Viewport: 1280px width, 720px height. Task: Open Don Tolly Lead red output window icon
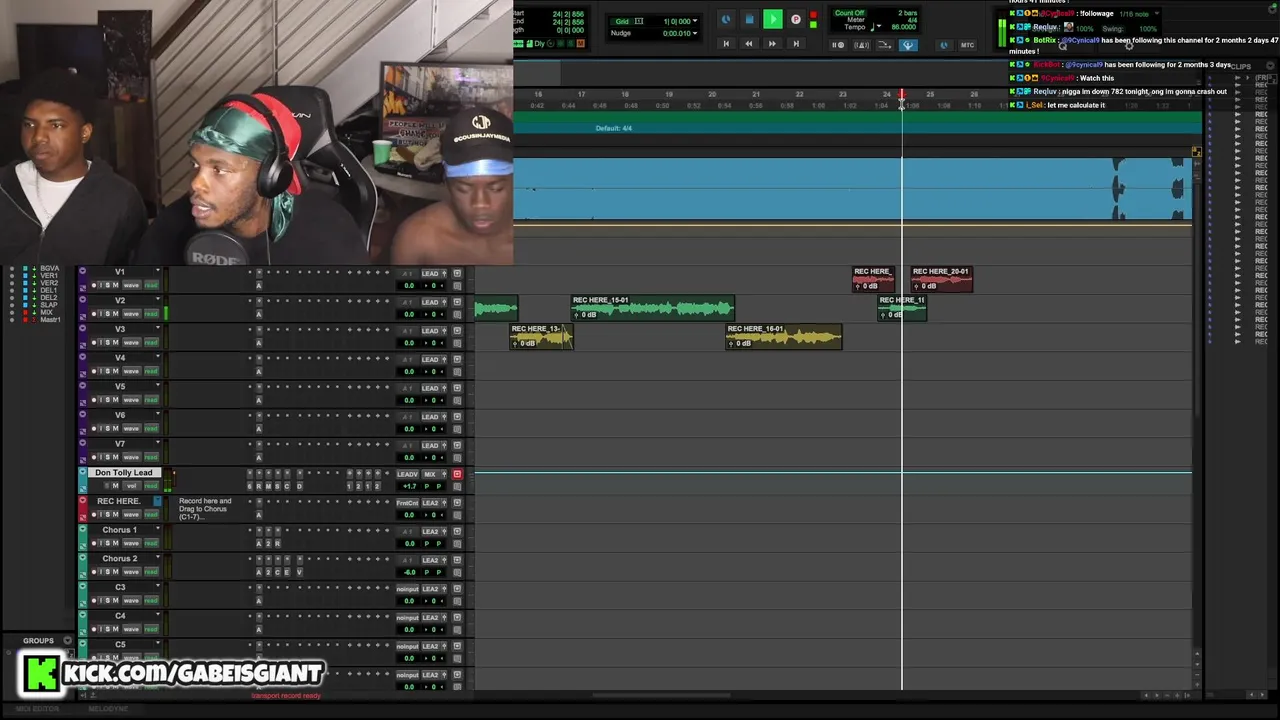[457, 474]
